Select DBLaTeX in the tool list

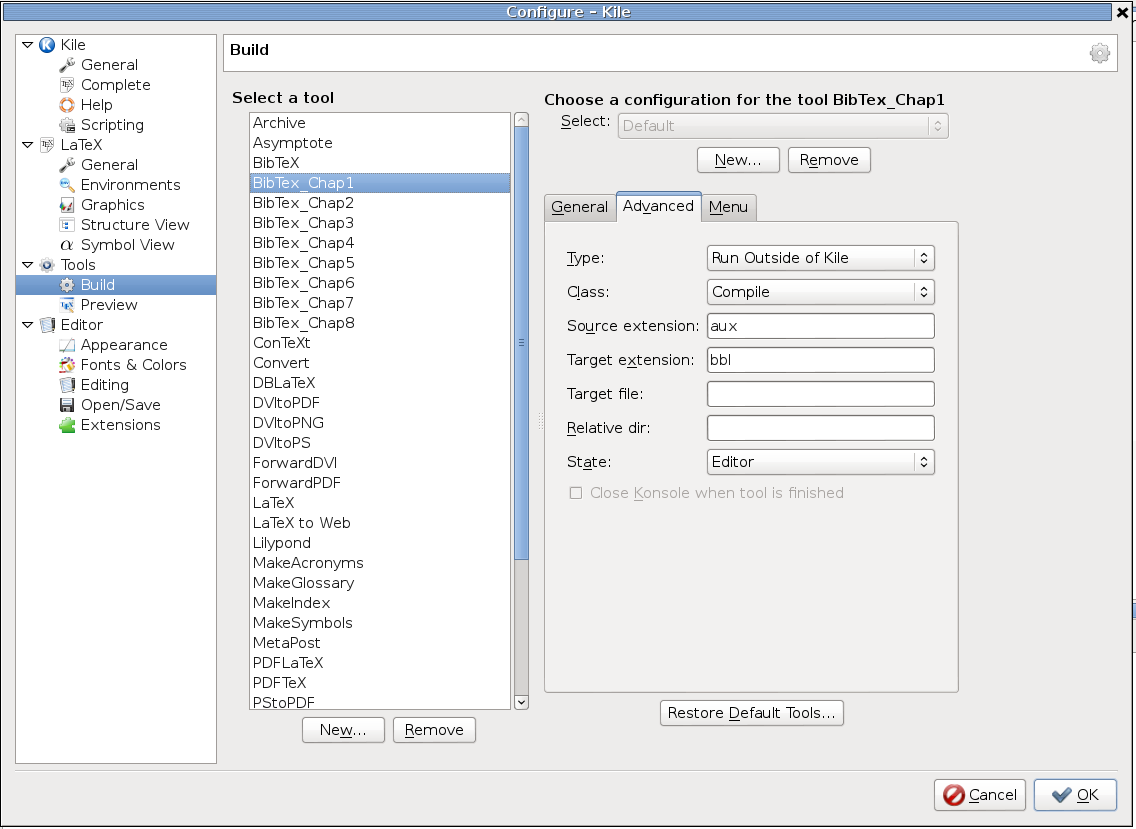pyautogui.click(x=380, y=383)
